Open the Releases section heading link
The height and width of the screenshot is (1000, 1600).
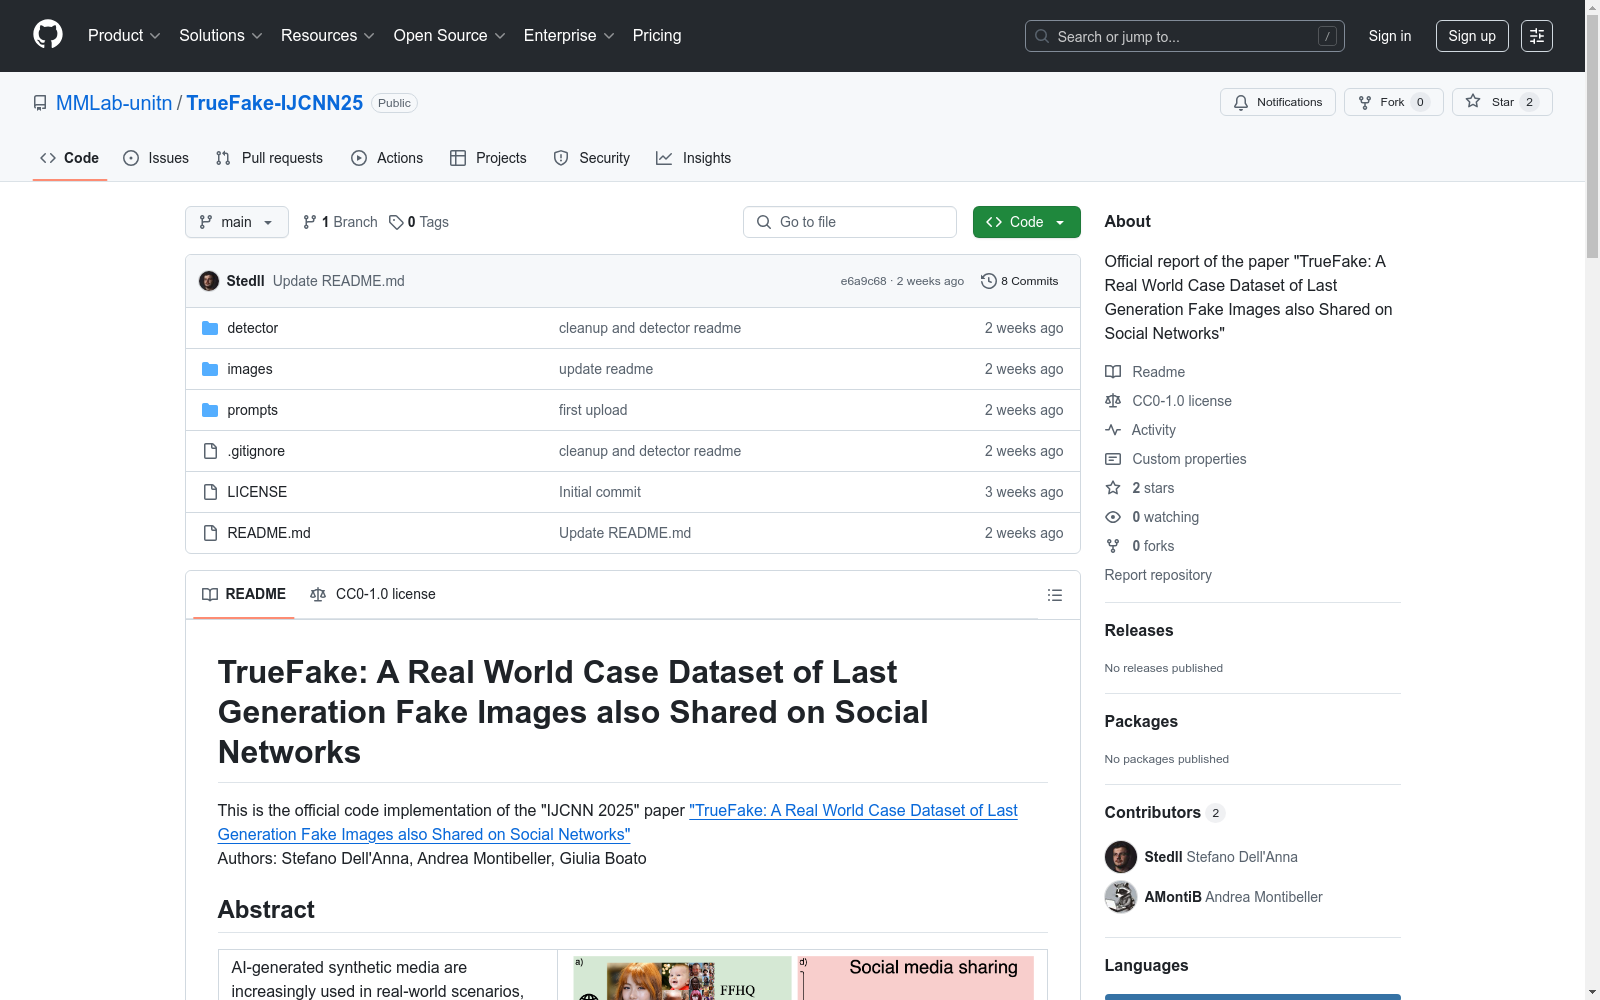(x=1139, y=631)
